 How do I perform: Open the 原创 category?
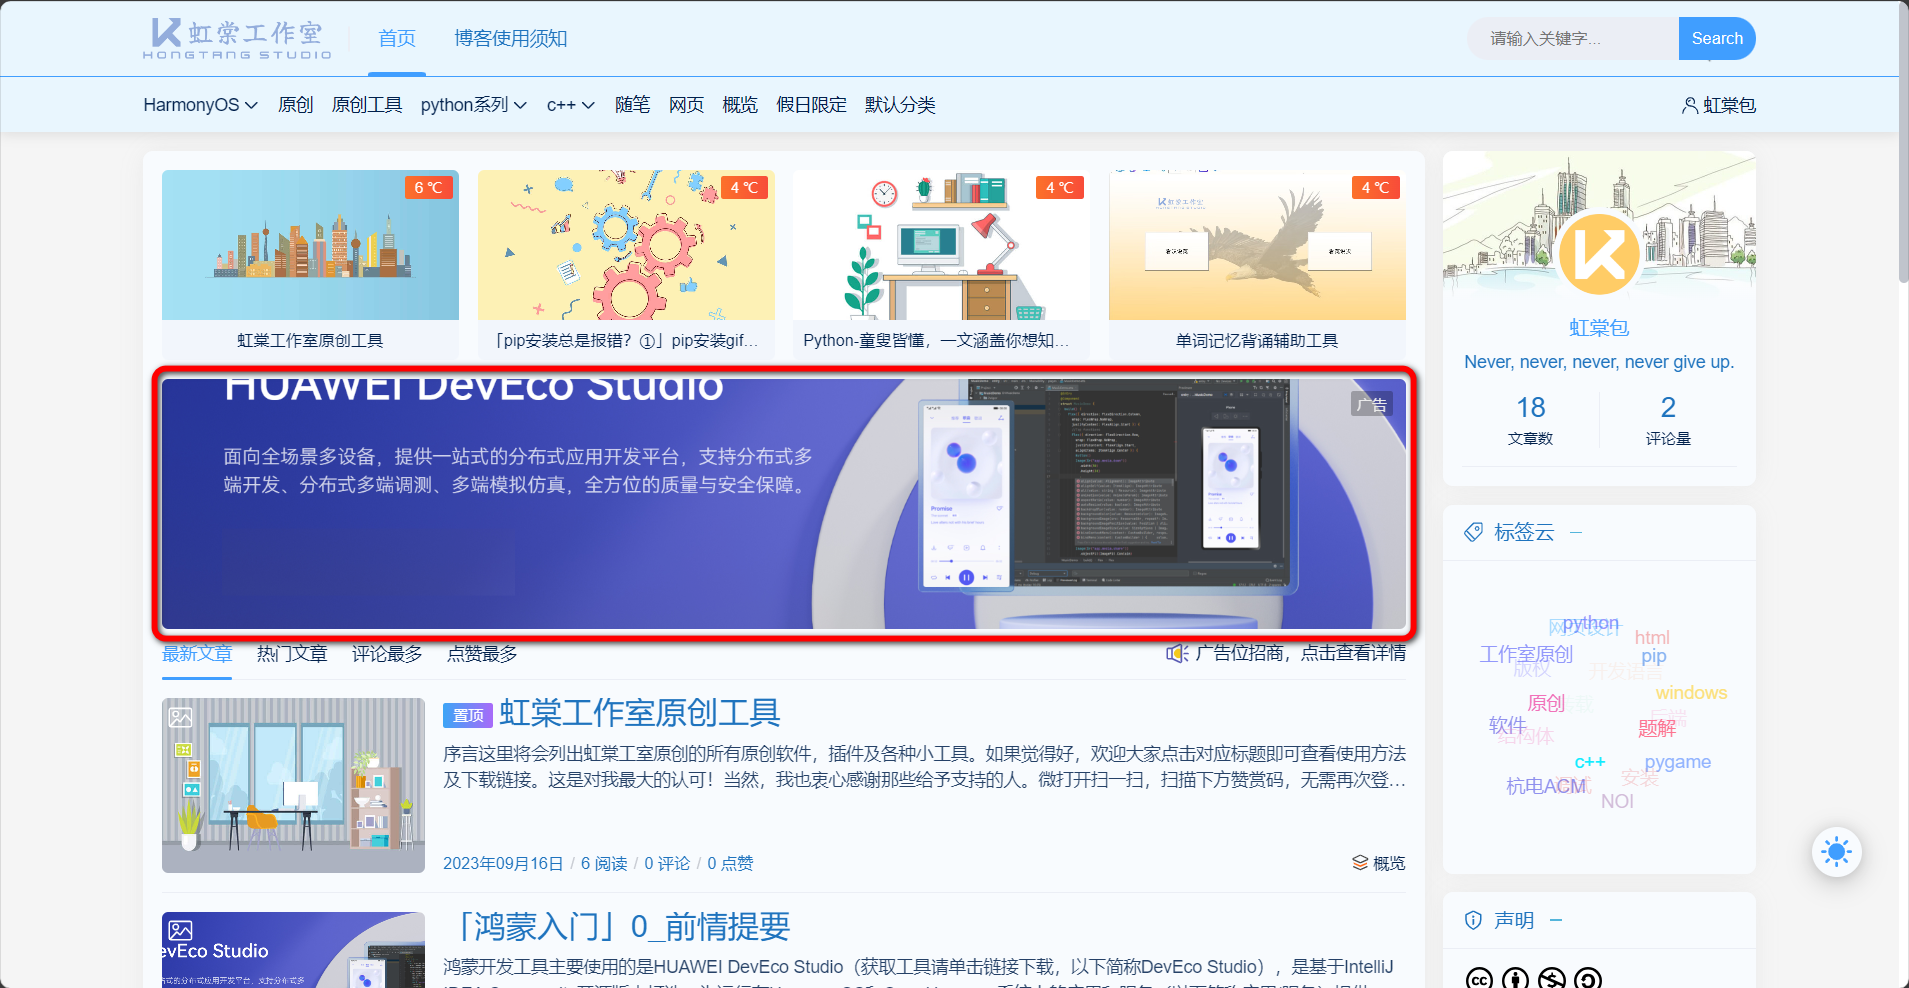click(295, 105)
